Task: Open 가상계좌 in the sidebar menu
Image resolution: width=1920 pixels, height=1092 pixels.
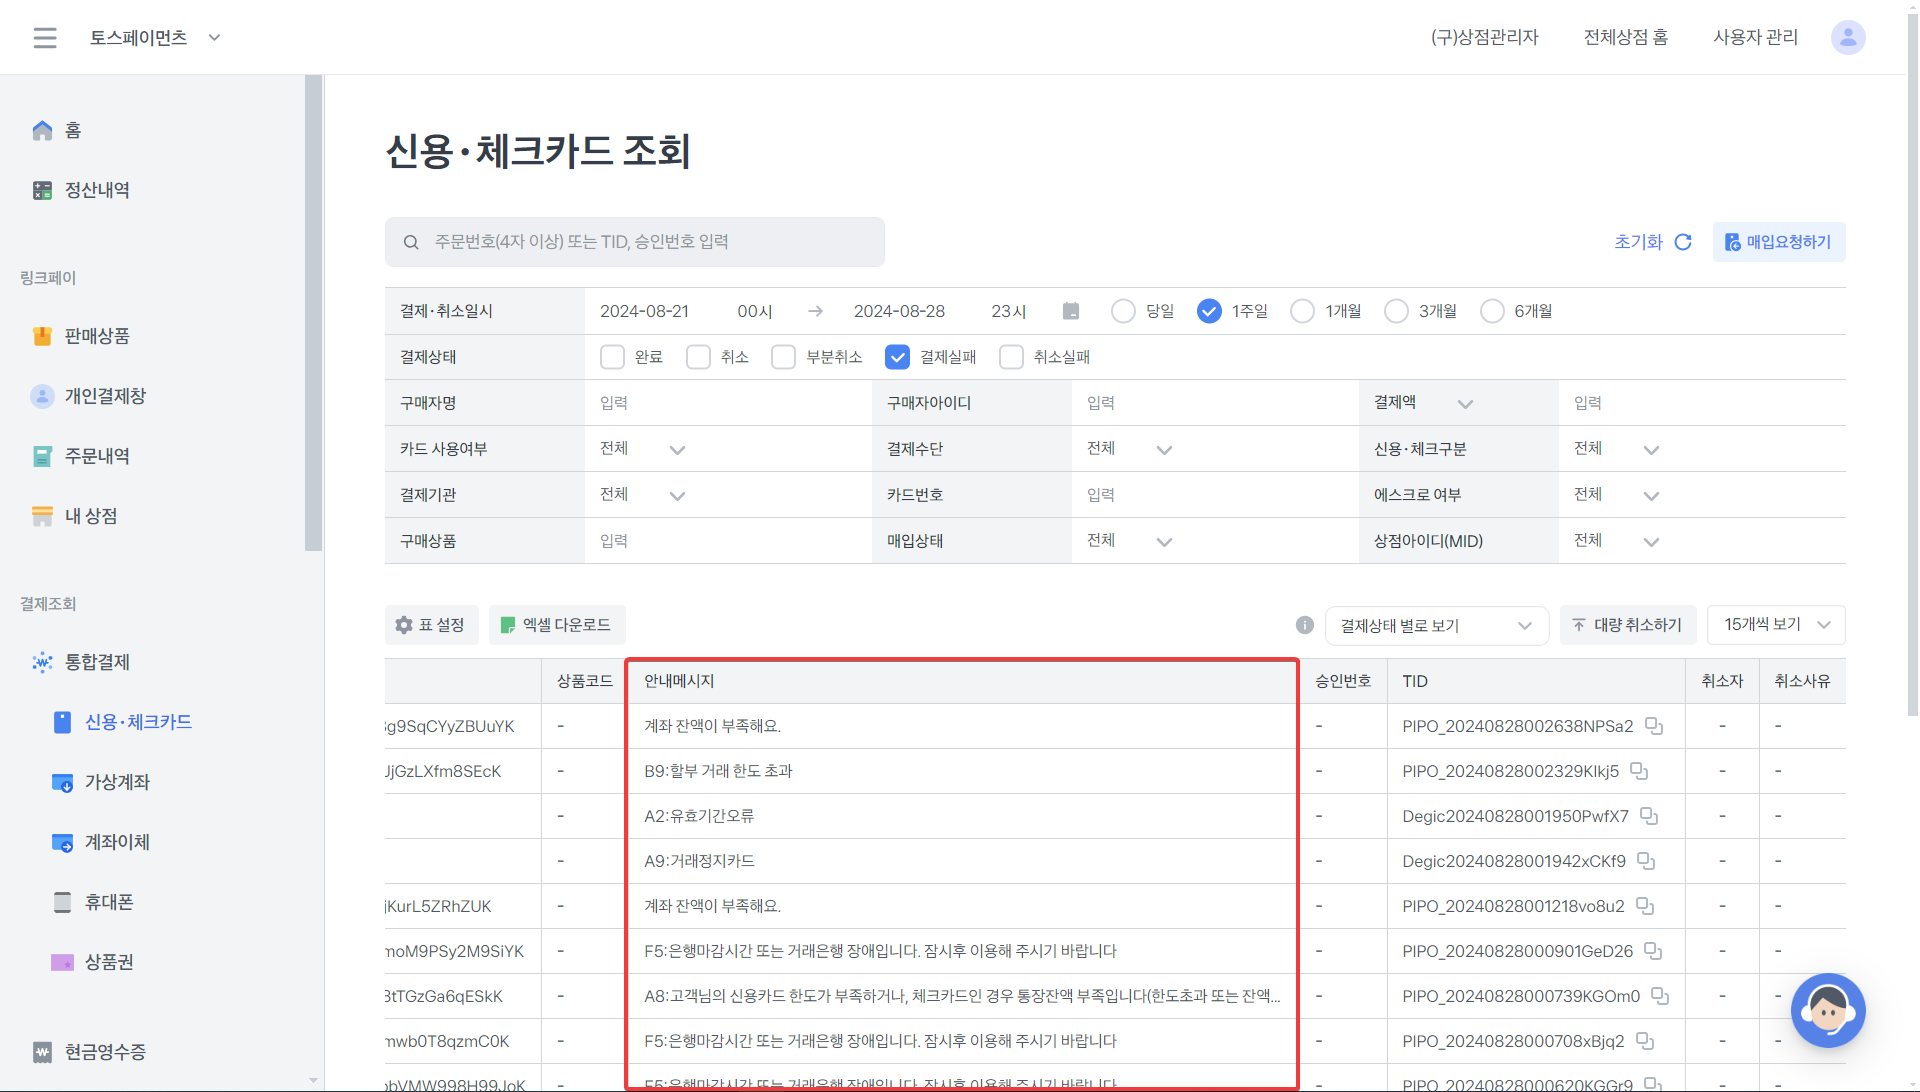Action: pyautogui.click(x=117, y=782)
